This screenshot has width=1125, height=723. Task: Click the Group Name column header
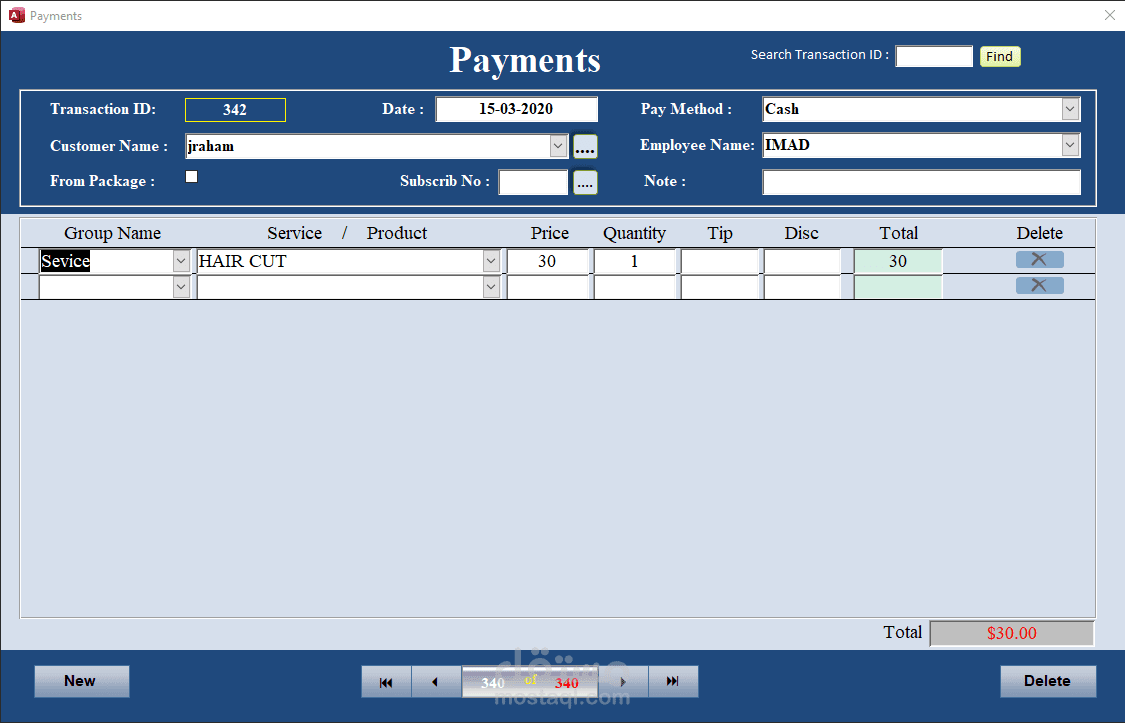(113, 233)
